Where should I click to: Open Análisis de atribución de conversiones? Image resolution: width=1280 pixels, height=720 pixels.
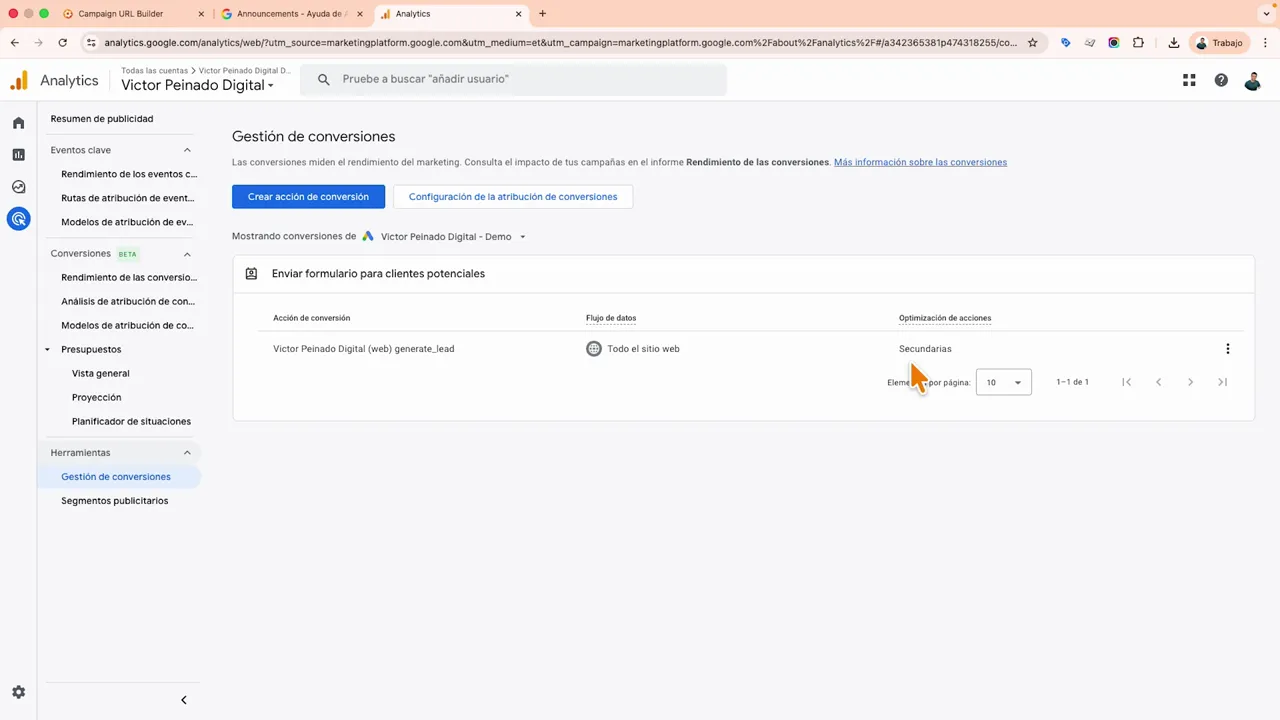pyautogui.click(x=128, y=301)
